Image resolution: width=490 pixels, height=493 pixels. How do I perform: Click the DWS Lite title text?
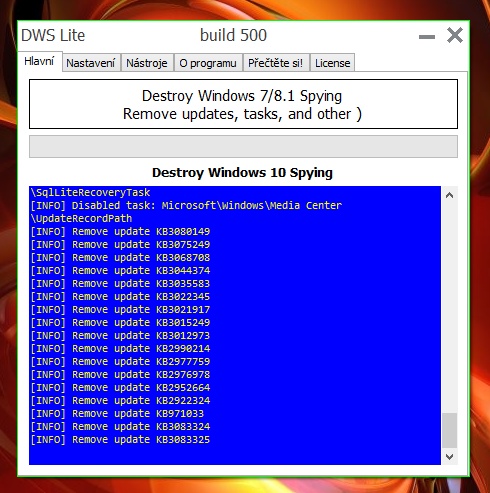click(53, 35)
